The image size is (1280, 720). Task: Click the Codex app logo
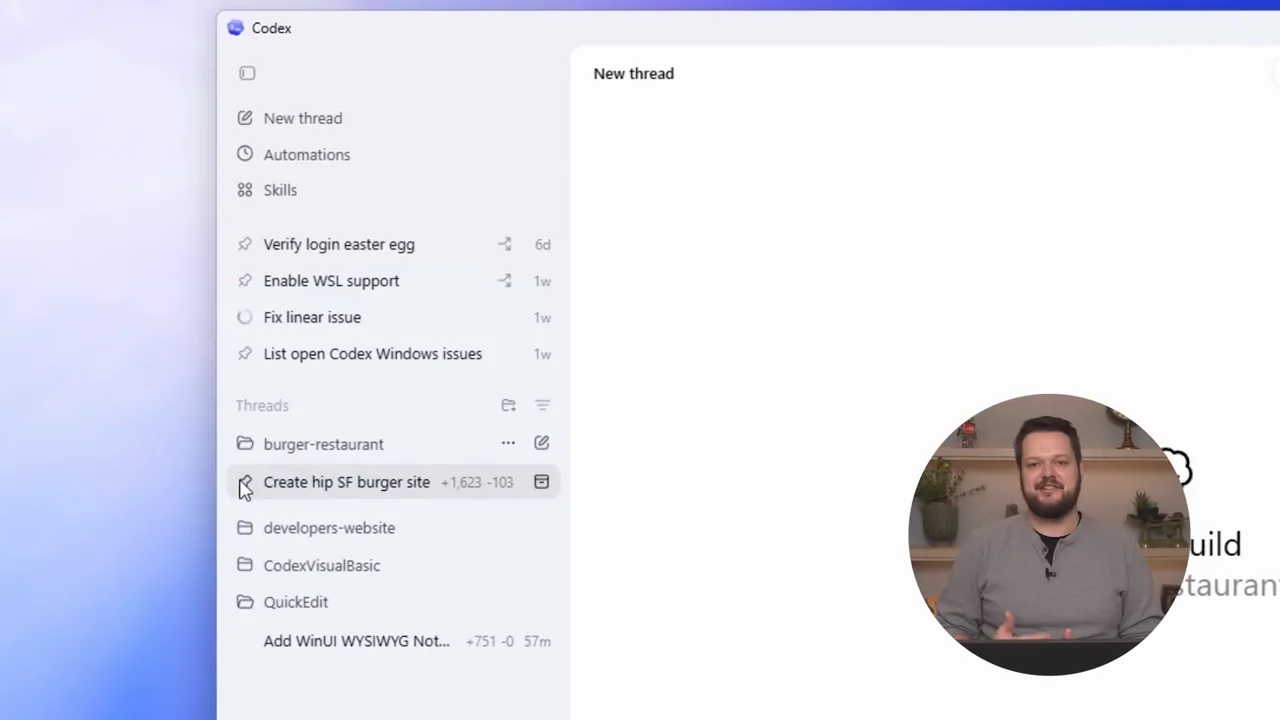coord(235,28)
